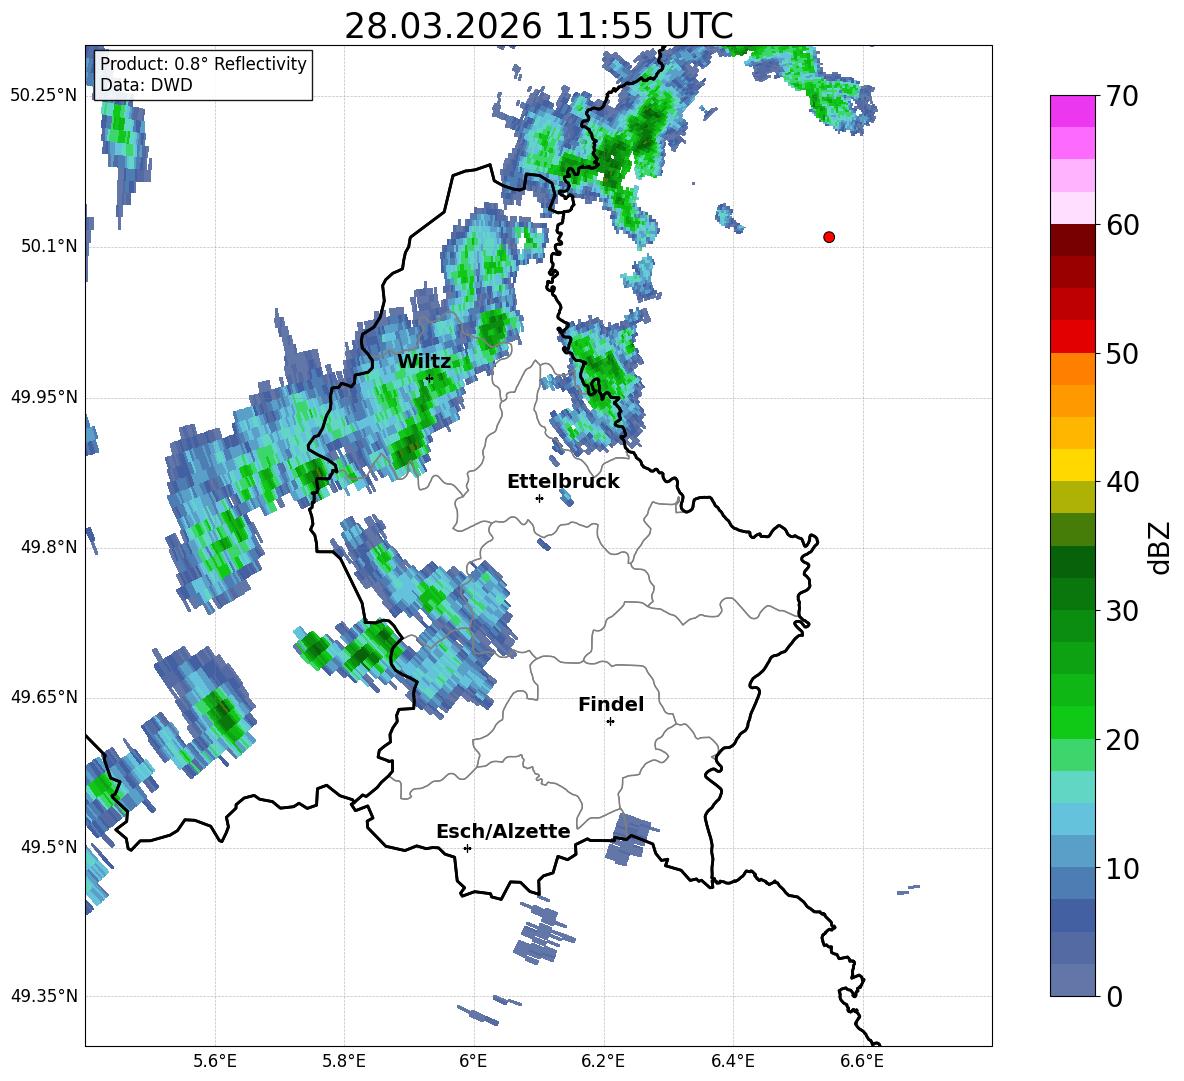Click the magenta top colorbar segment
The image size is (1184, 1081).
pyautogui.click(x=1073, y=111)
